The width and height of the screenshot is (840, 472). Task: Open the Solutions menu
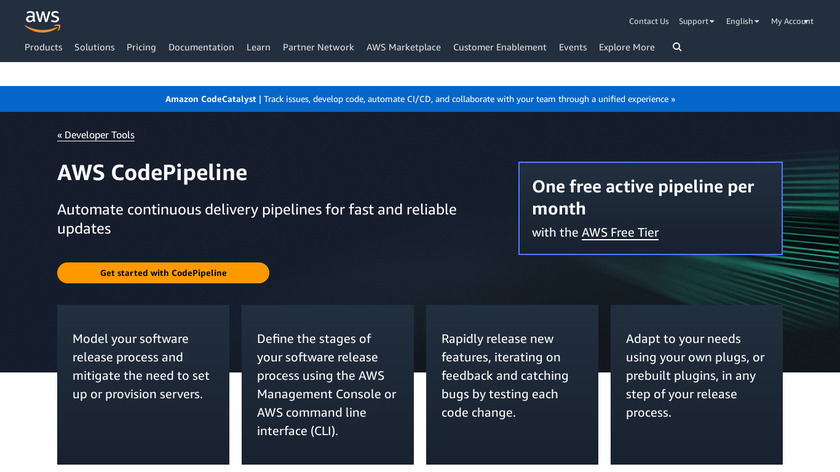pyautogui.click(x=94, y=47)
